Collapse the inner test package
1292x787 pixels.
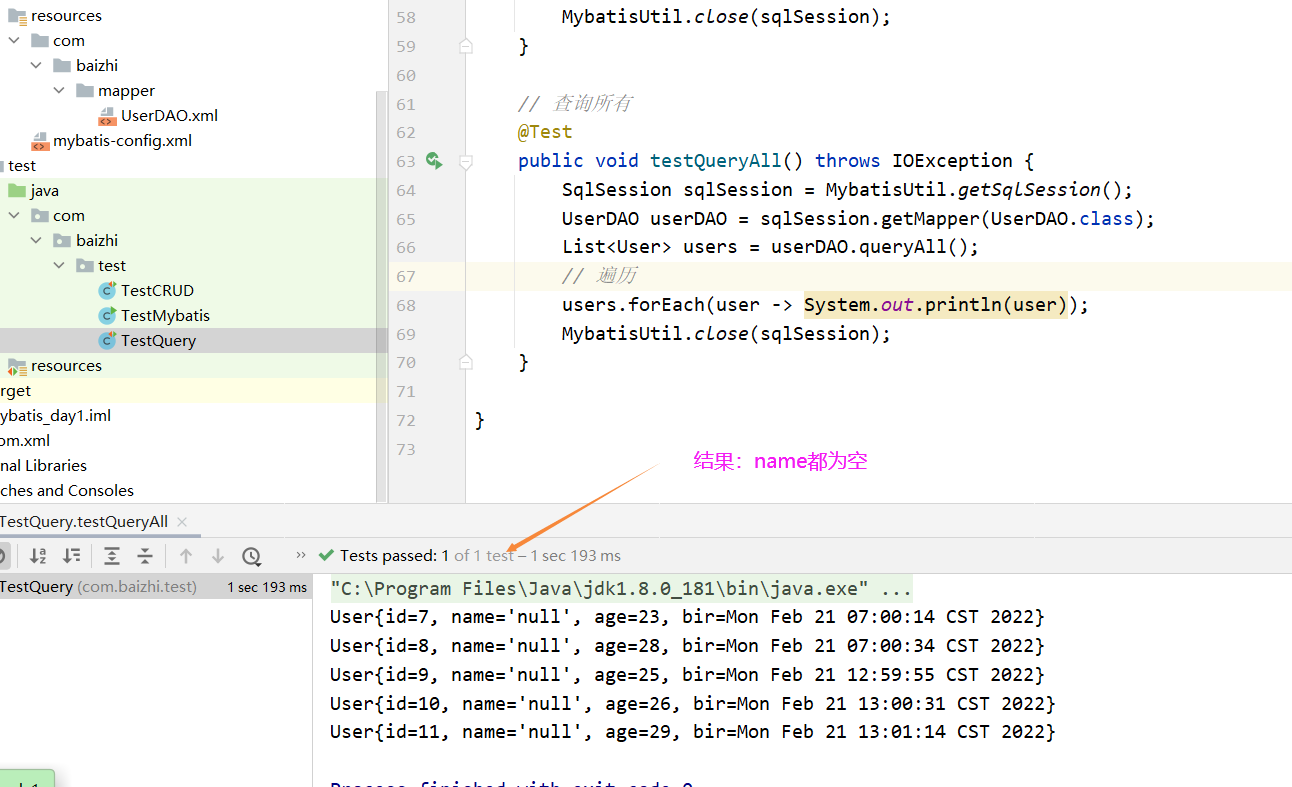[x=59, y=265]
